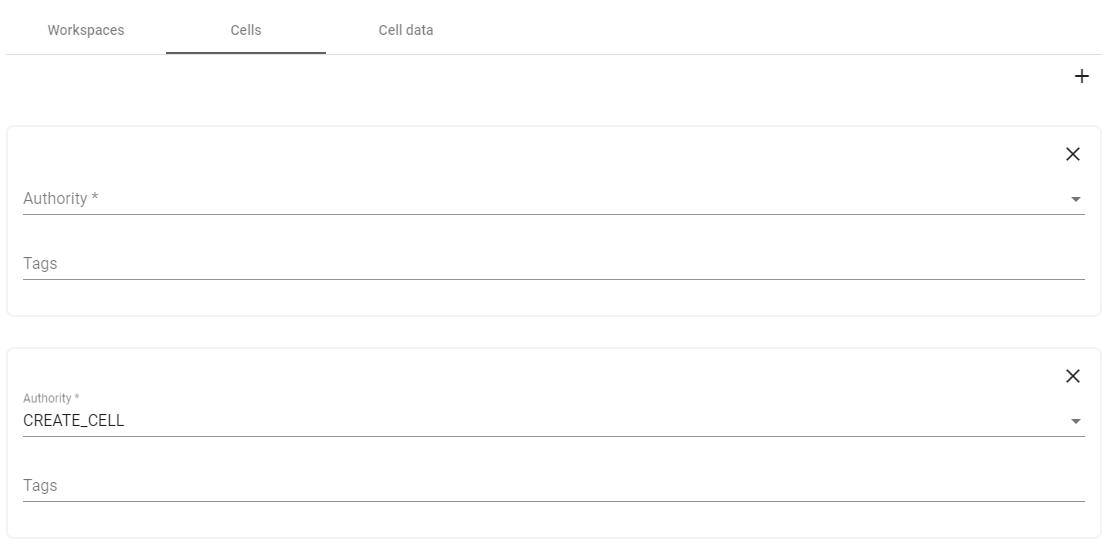Select the Cells tab
Viewport: 1118px width, 551px height.
[x=246, y=30]
